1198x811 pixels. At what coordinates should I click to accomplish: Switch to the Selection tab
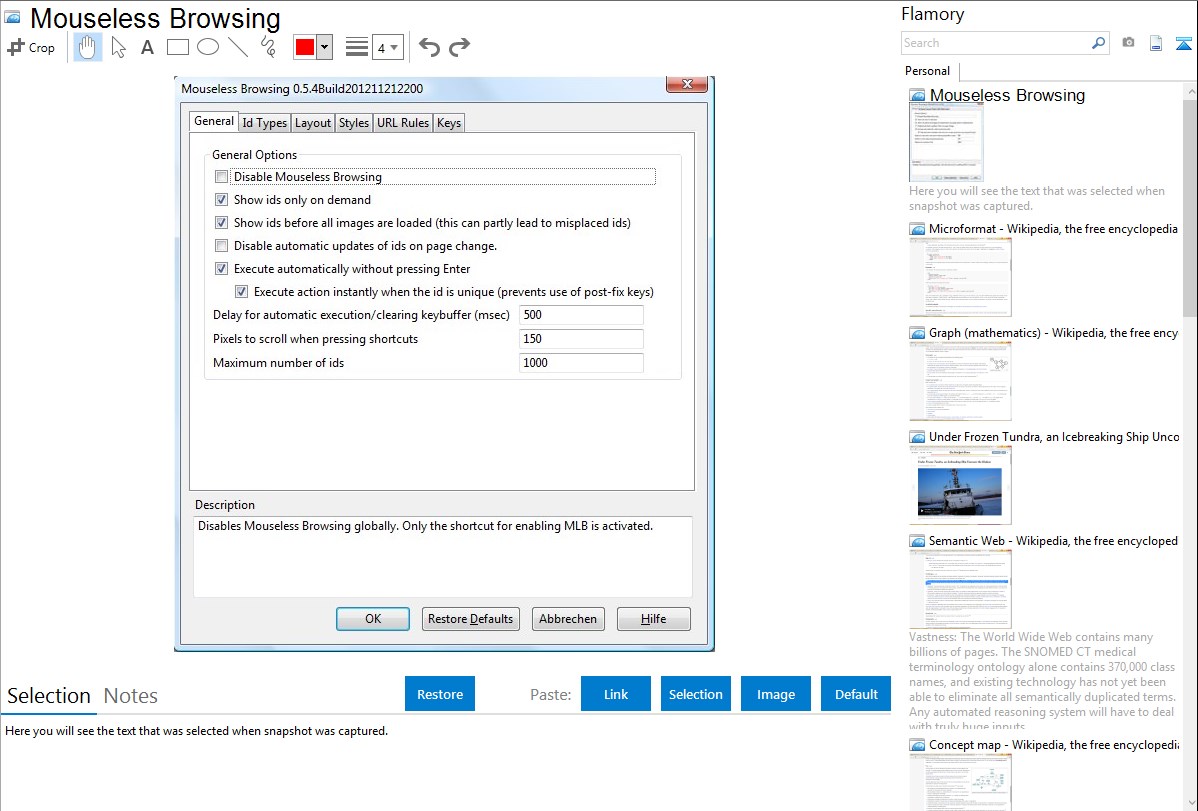[49, 696]
